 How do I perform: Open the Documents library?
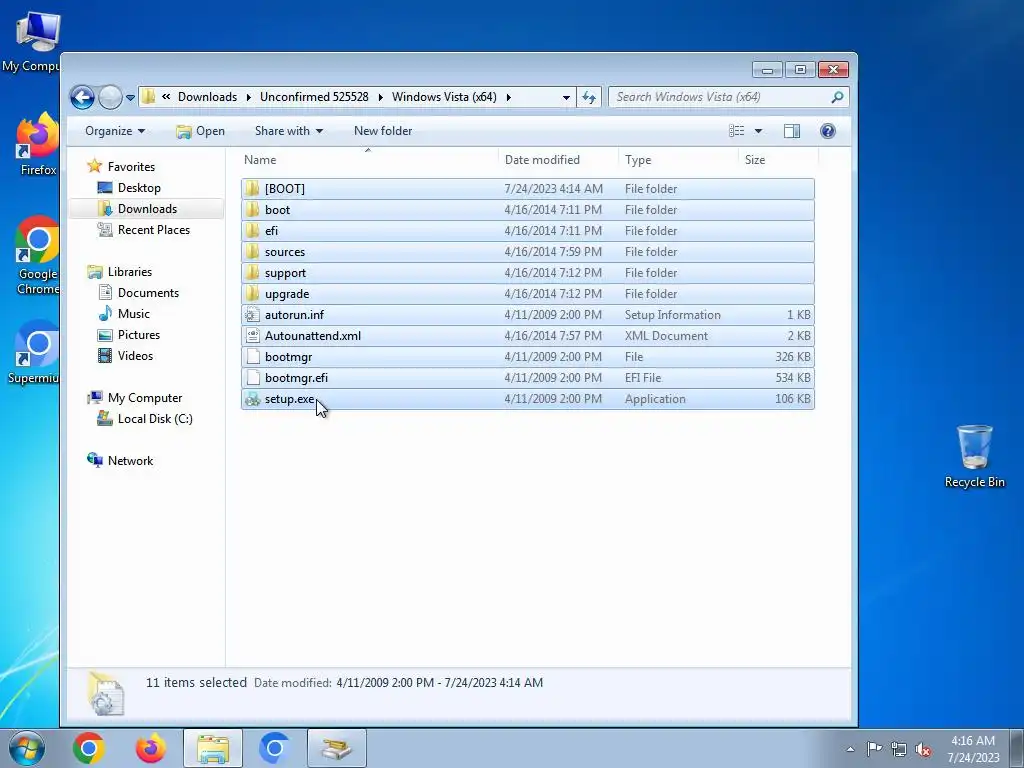click(148, 293)
